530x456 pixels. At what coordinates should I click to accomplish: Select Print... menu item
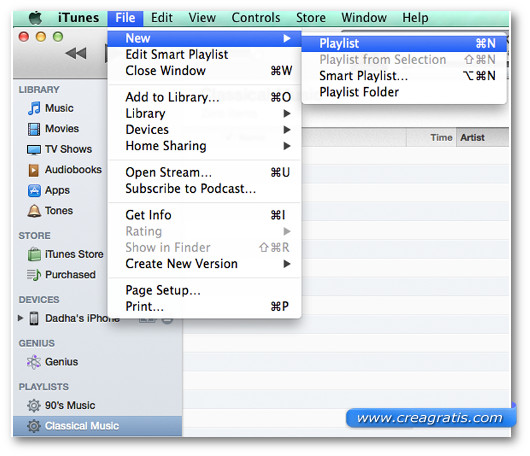[205, 307]
